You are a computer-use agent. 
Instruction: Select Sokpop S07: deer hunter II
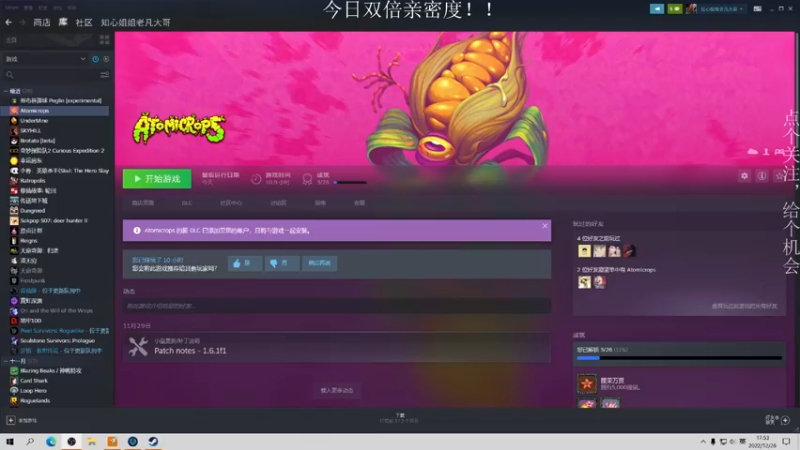(54, 220)
